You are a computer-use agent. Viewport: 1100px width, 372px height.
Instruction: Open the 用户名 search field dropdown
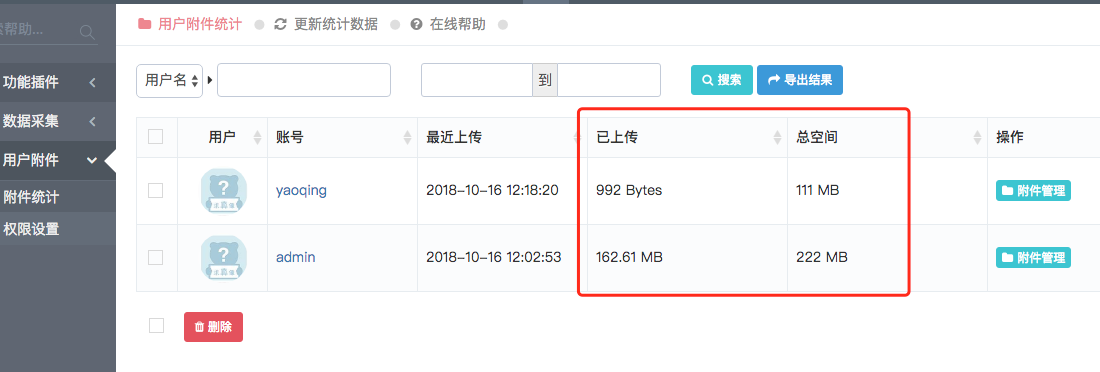point(169,80)
